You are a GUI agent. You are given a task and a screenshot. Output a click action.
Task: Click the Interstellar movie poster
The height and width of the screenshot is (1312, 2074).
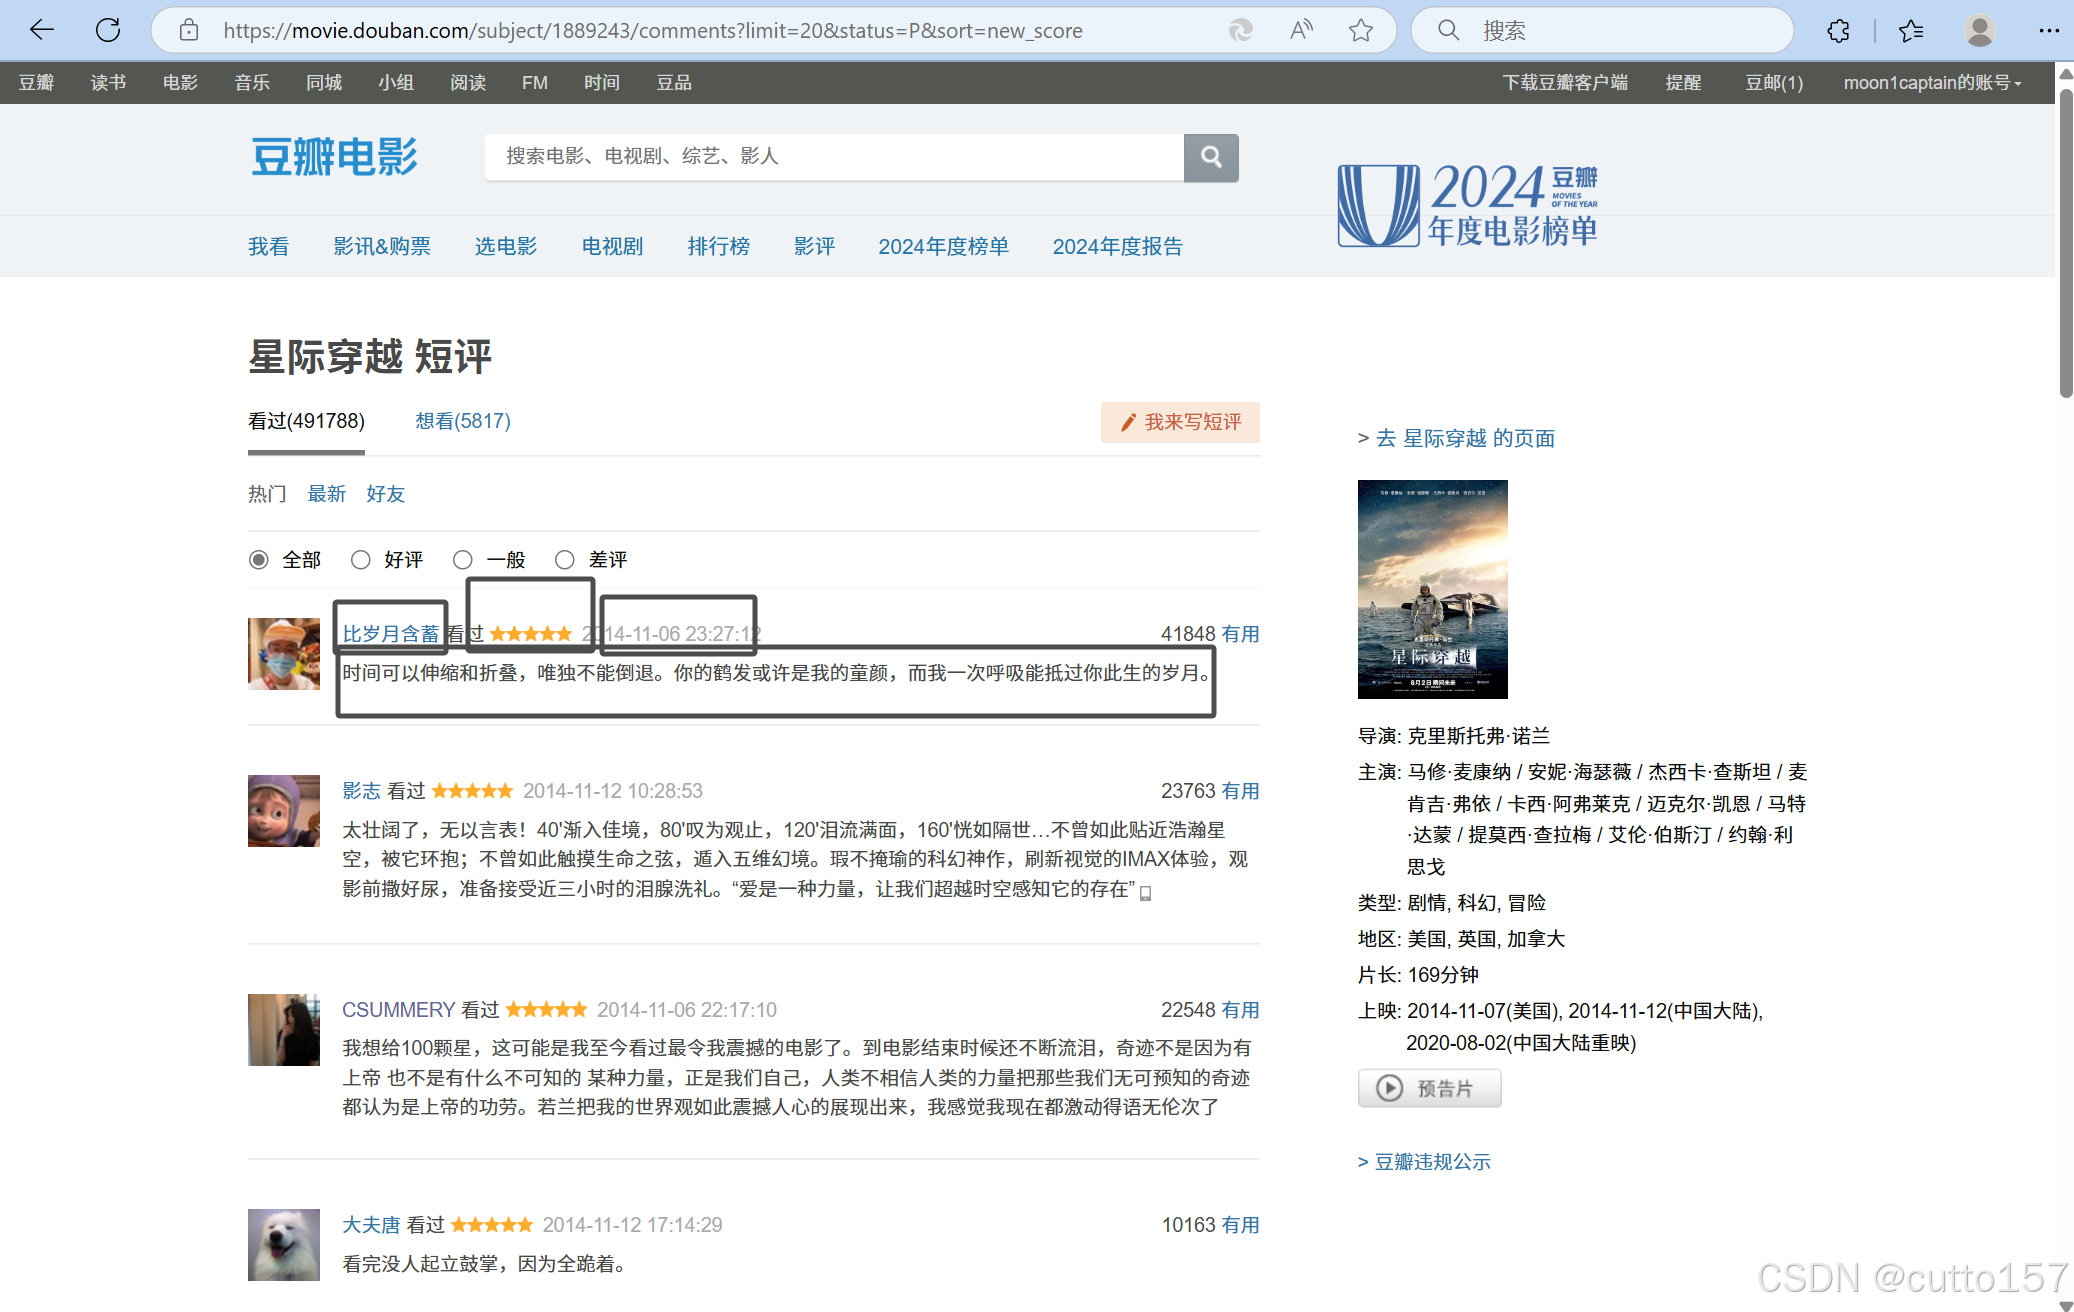pos(1432,589)
